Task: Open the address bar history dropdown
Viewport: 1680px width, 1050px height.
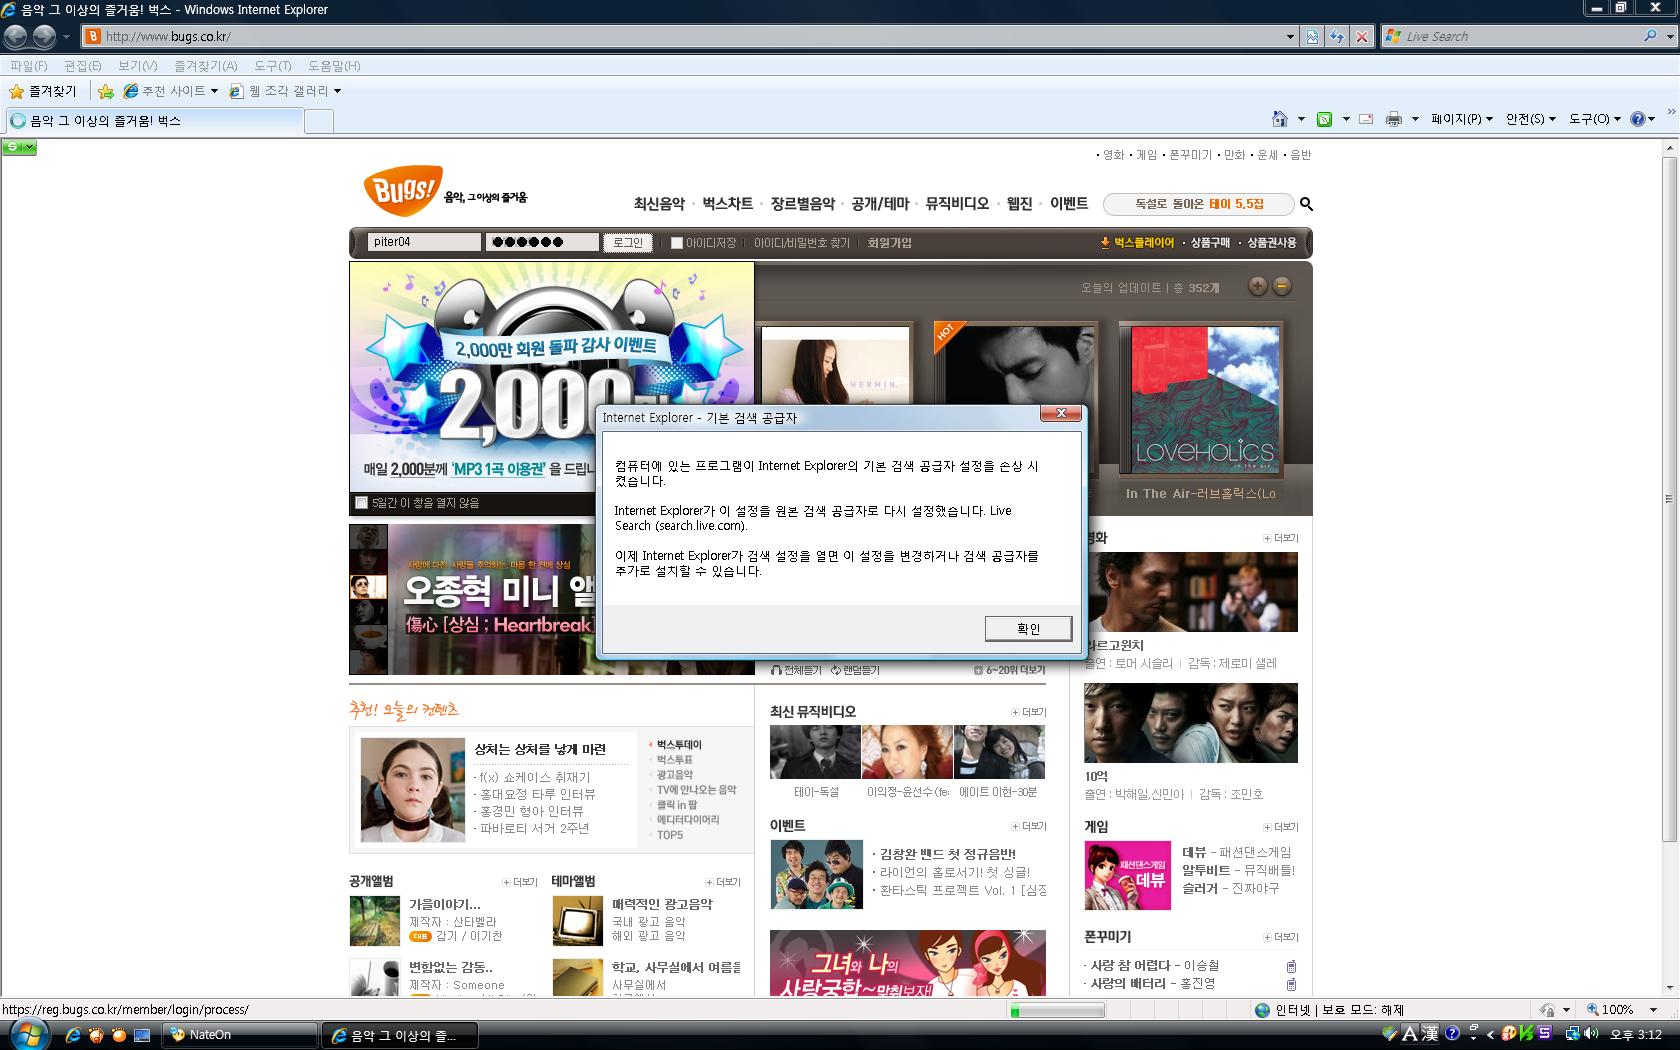Action: 1289,36
